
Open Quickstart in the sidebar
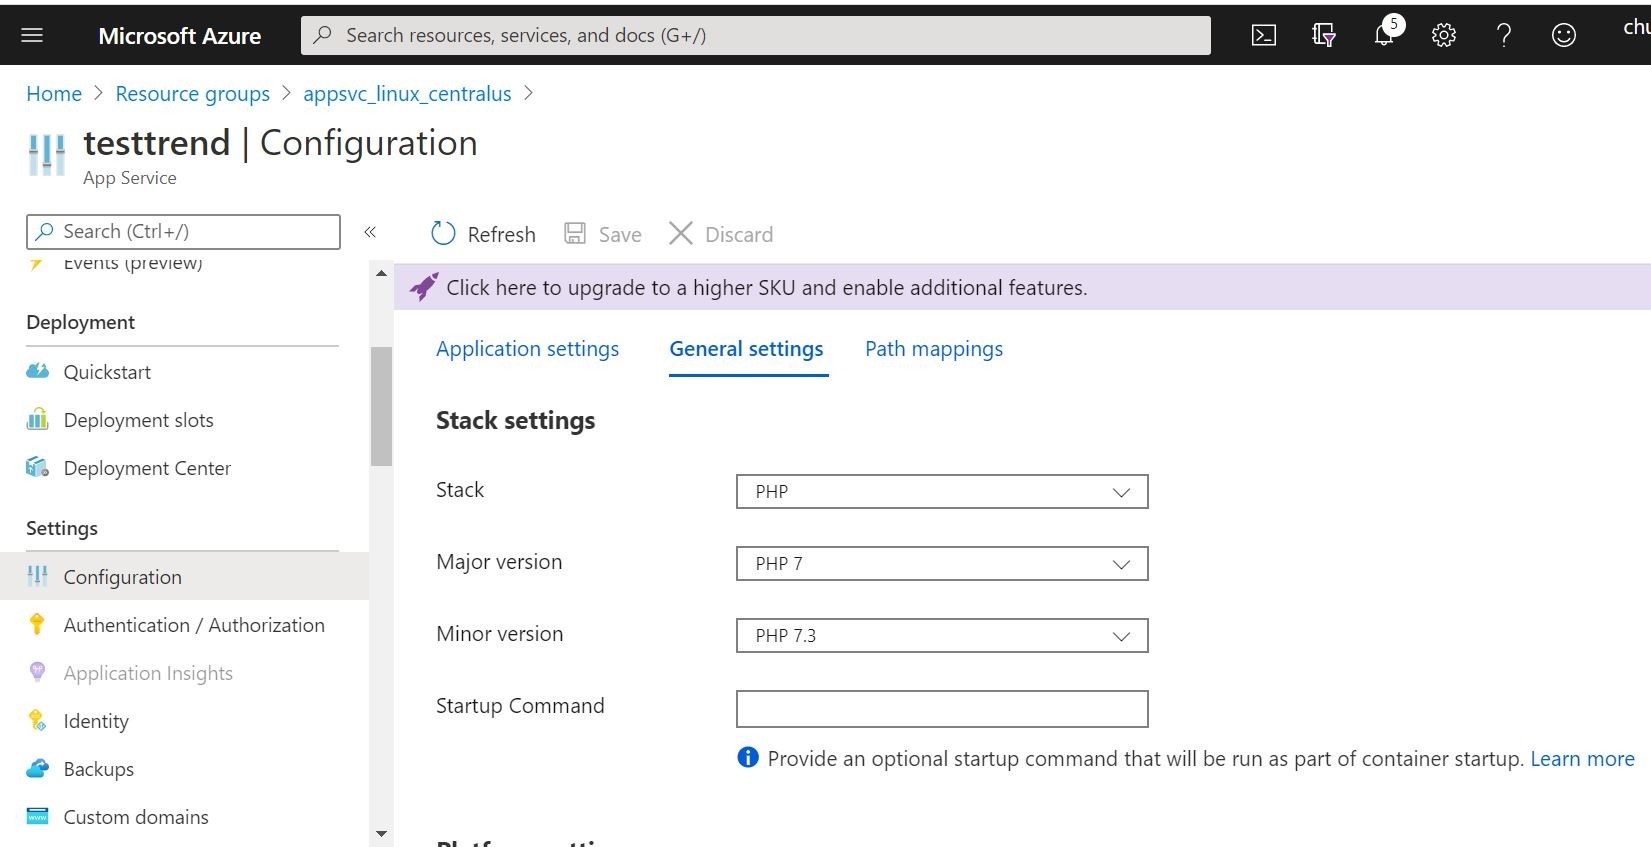[x=107, y=372]
